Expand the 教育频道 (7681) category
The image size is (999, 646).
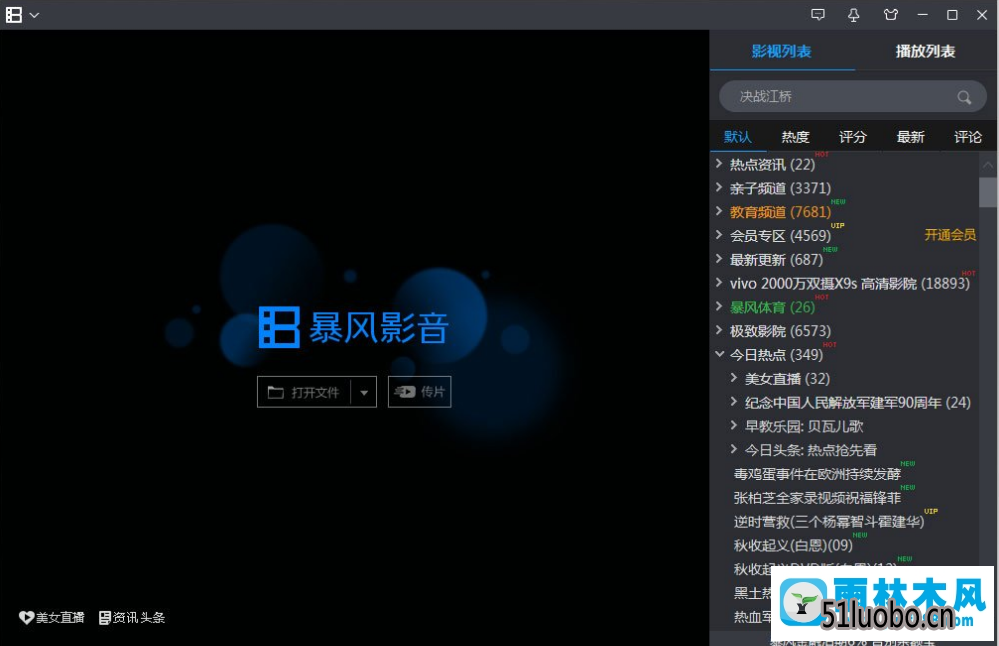719,211
